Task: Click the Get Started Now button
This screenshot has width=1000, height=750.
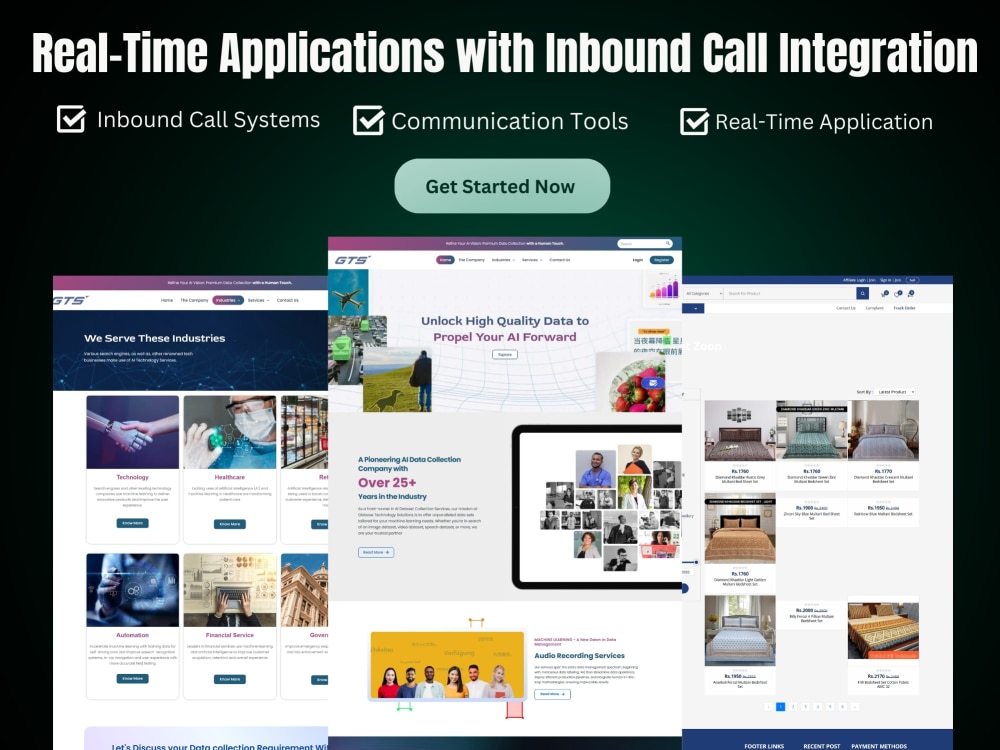Action: (x=502, y=186)
